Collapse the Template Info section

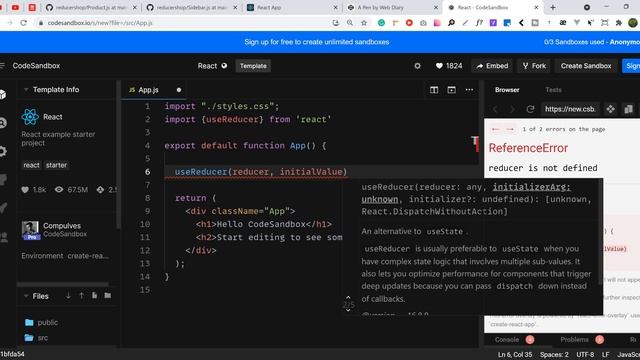pos(26,89)
